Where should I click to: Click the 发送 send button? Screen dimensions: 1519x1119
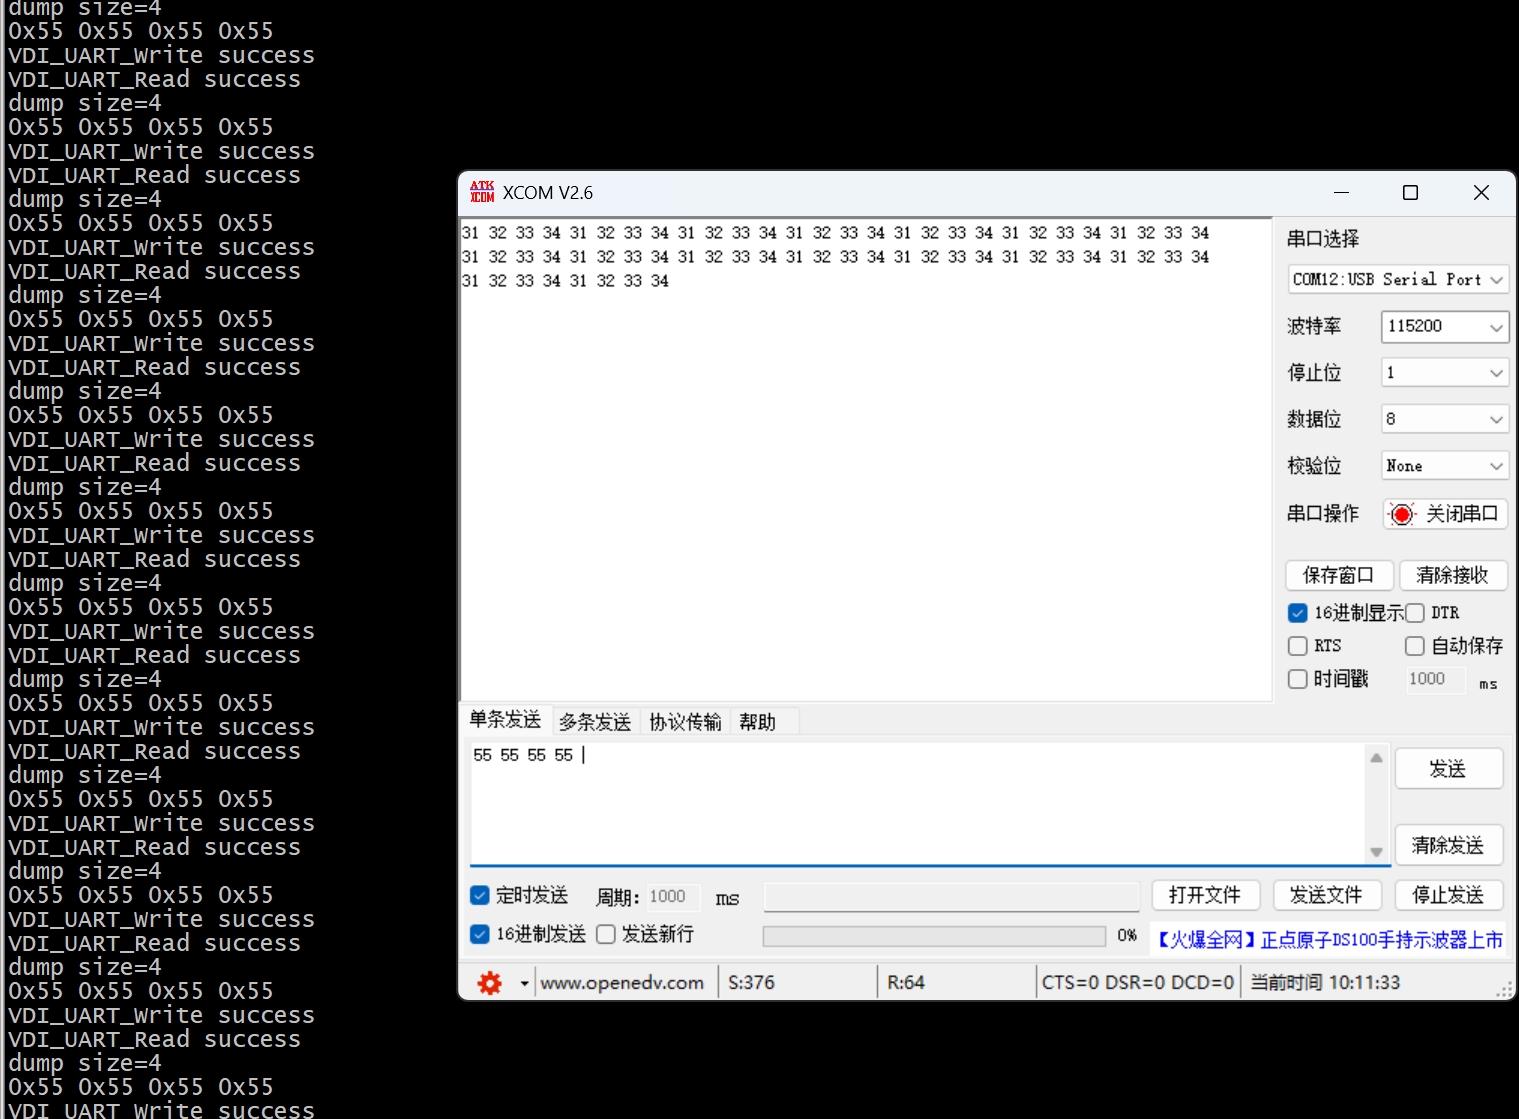coord(1448,769)
